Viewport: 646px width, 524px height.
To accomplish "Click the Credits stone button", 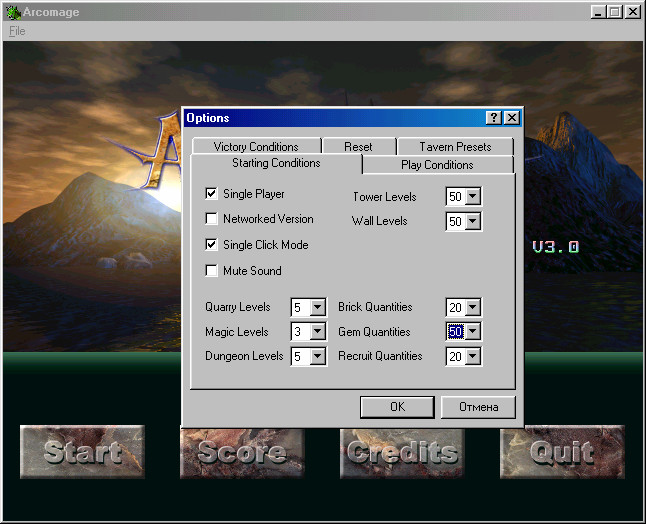I will coord(402,453).
